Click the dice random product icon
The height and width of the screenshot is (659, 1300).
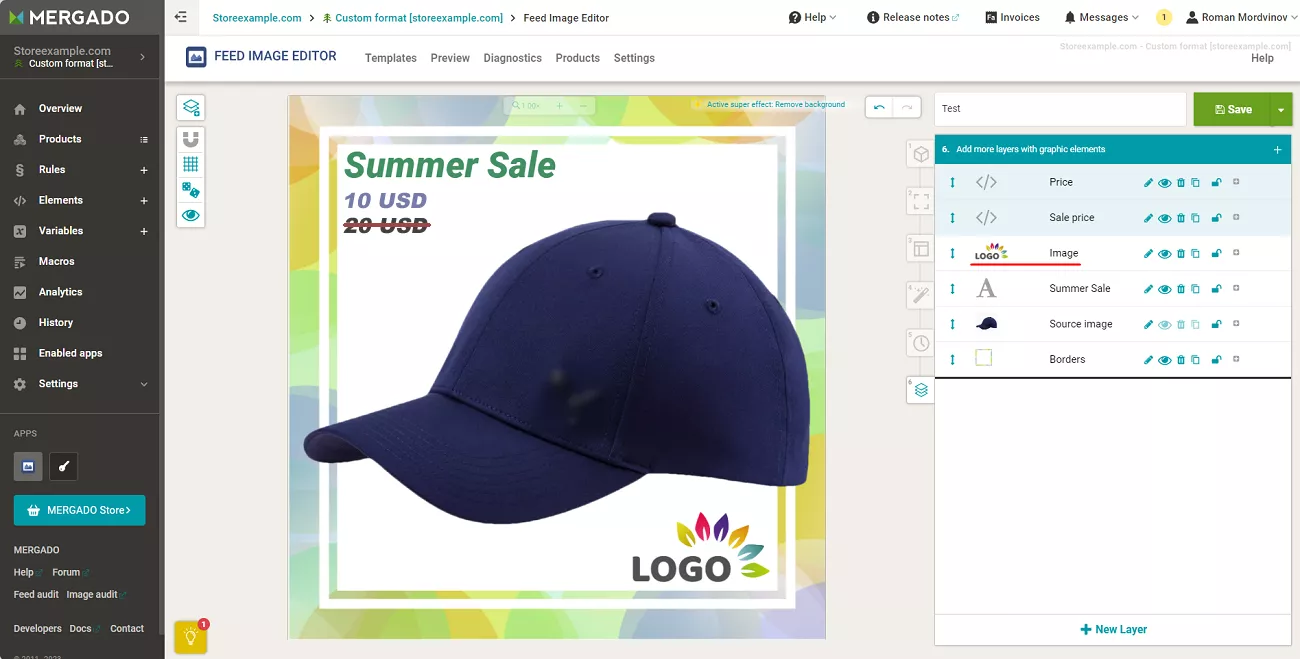[191, 190]
